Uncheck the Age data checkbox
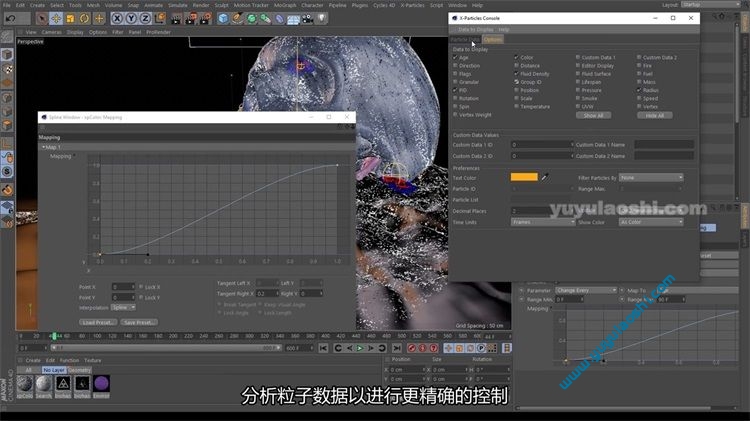This screenshot has width=750, height=421. (455, 58)
